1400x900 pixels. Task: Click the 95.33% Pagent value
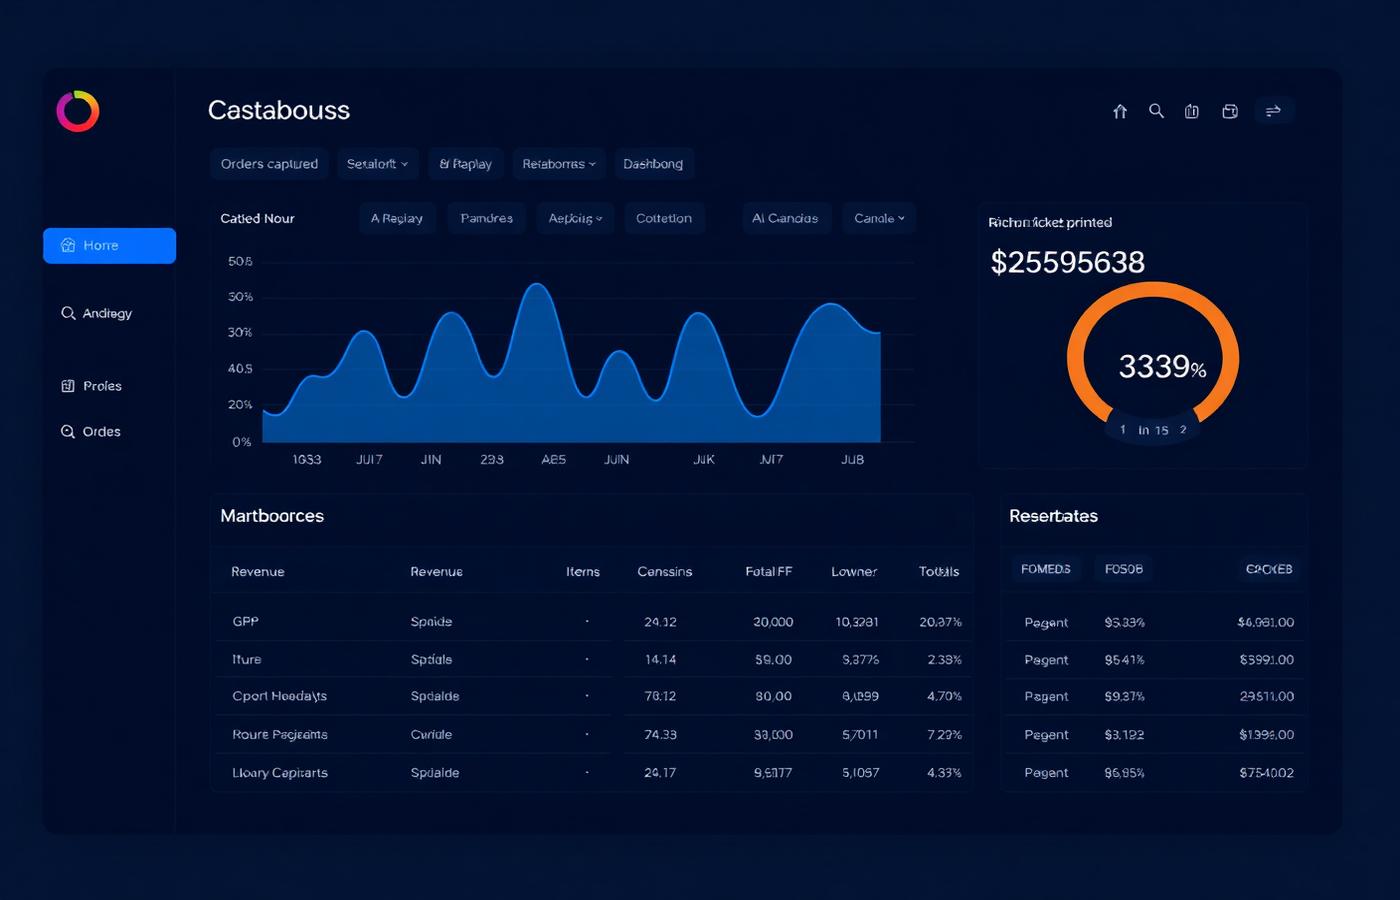point(1125,622)
